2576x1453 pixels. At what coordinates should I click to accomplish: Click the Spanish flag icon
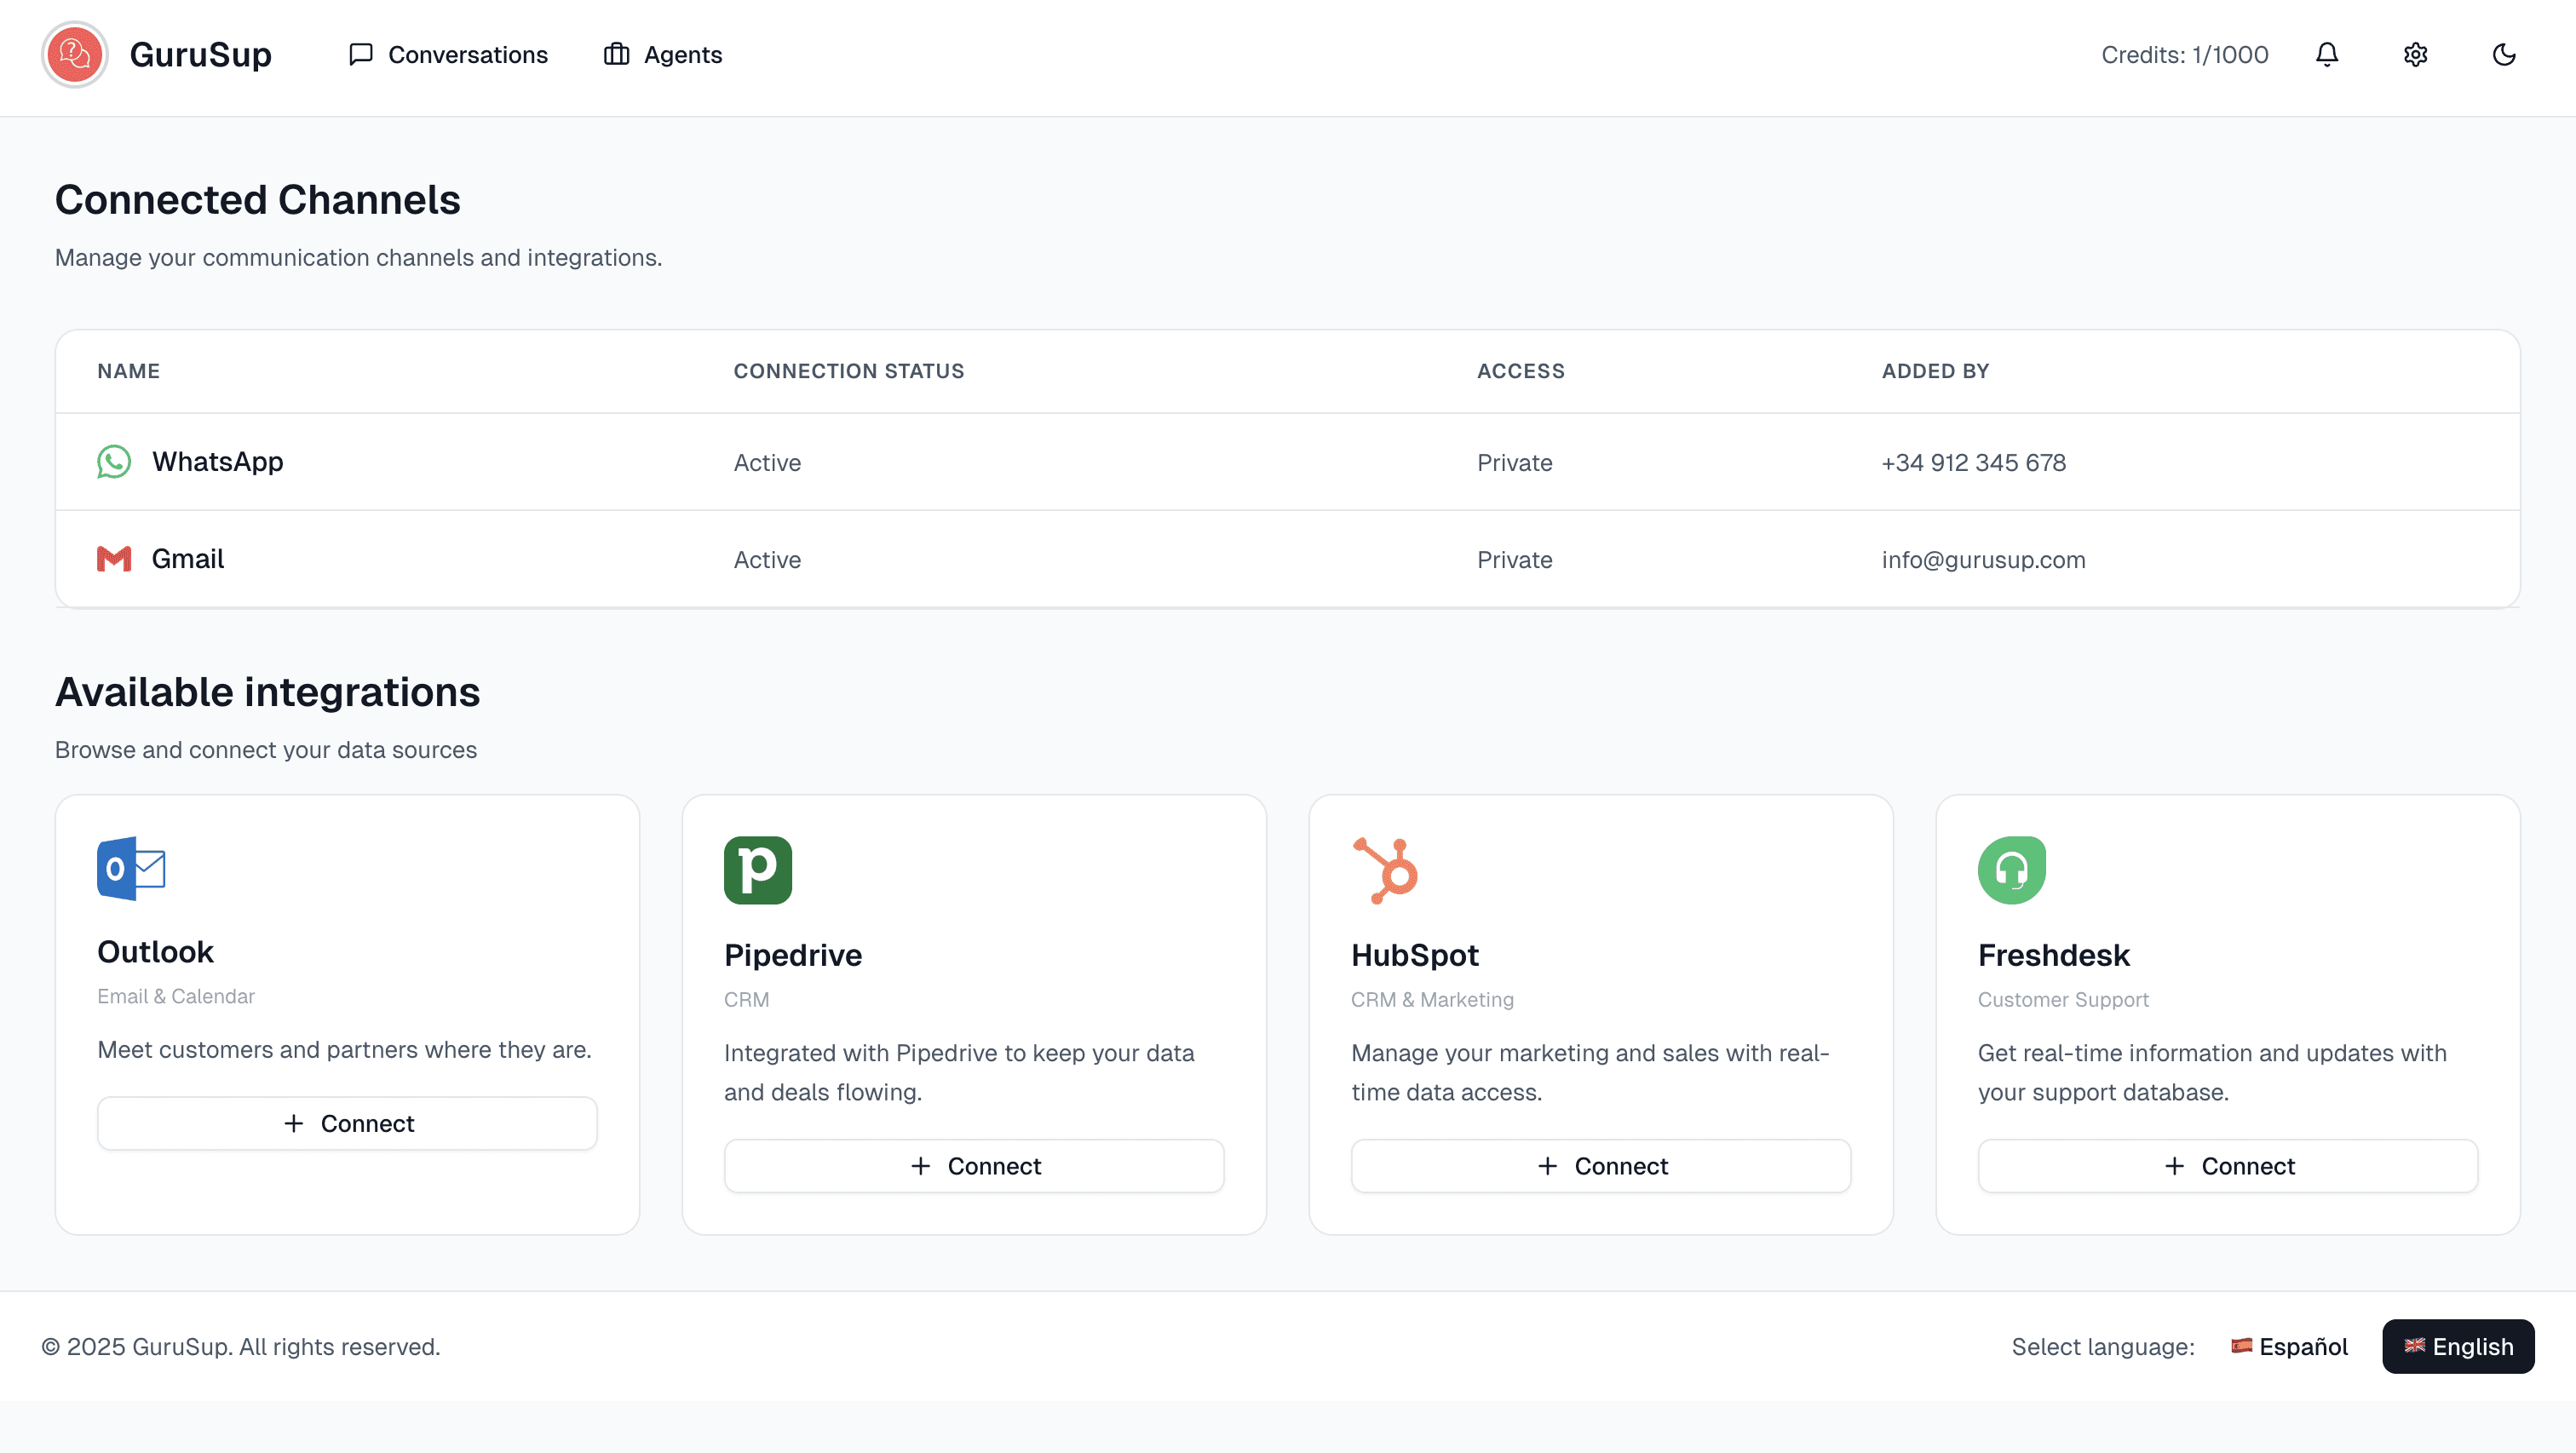pos(2242,1346)
